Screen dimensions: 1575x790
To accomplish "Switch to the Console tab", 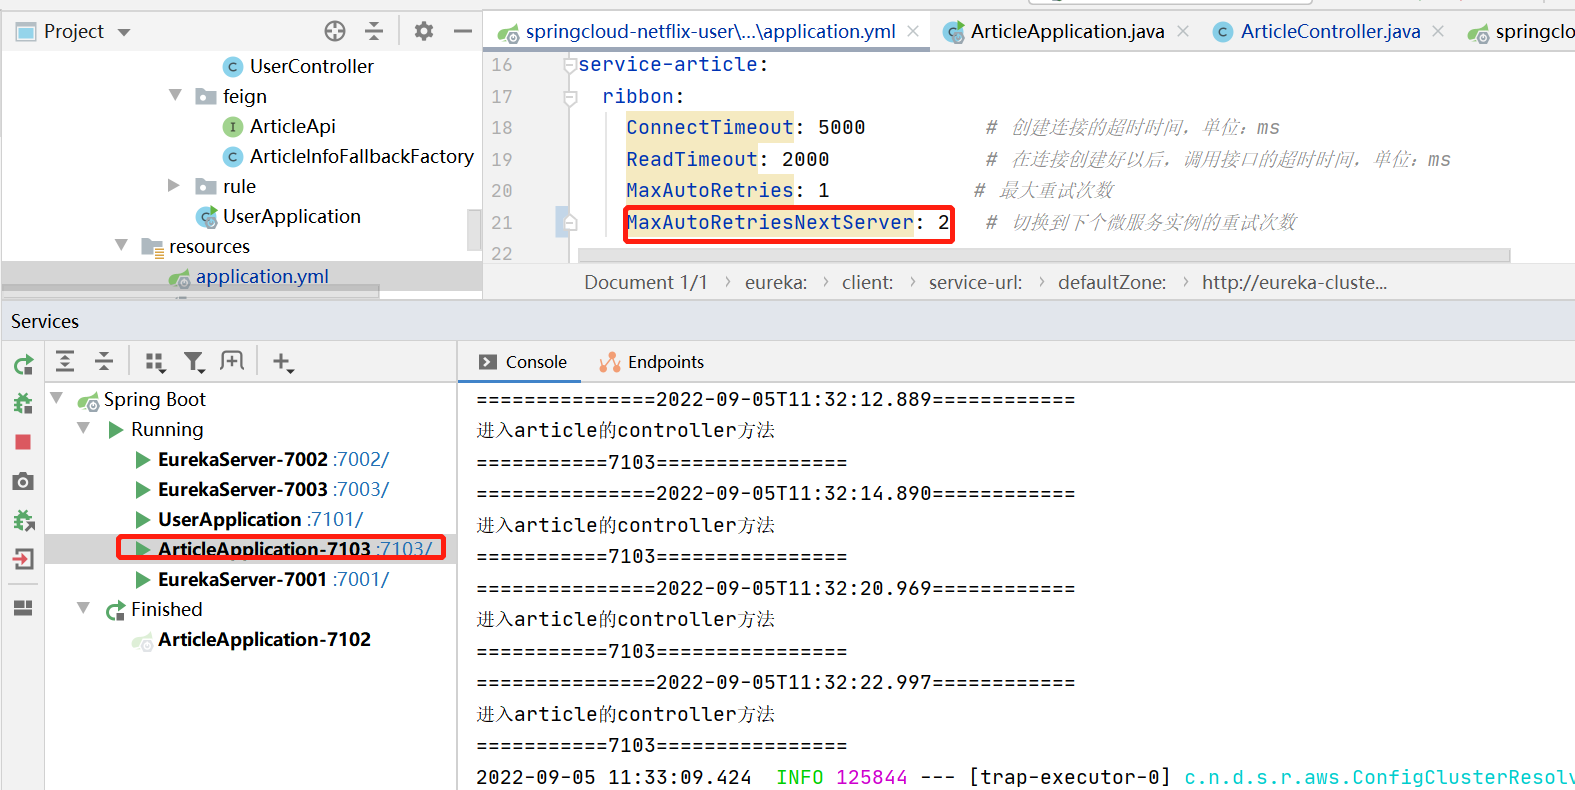I will 523,362.
